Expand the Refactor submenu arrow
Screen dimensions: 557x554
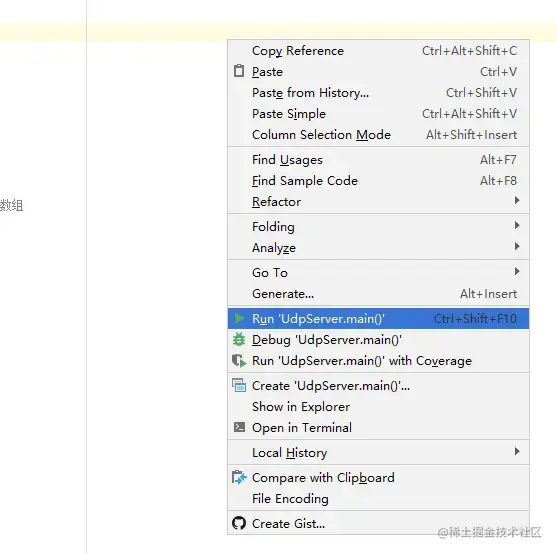click(x=517, y=200)
